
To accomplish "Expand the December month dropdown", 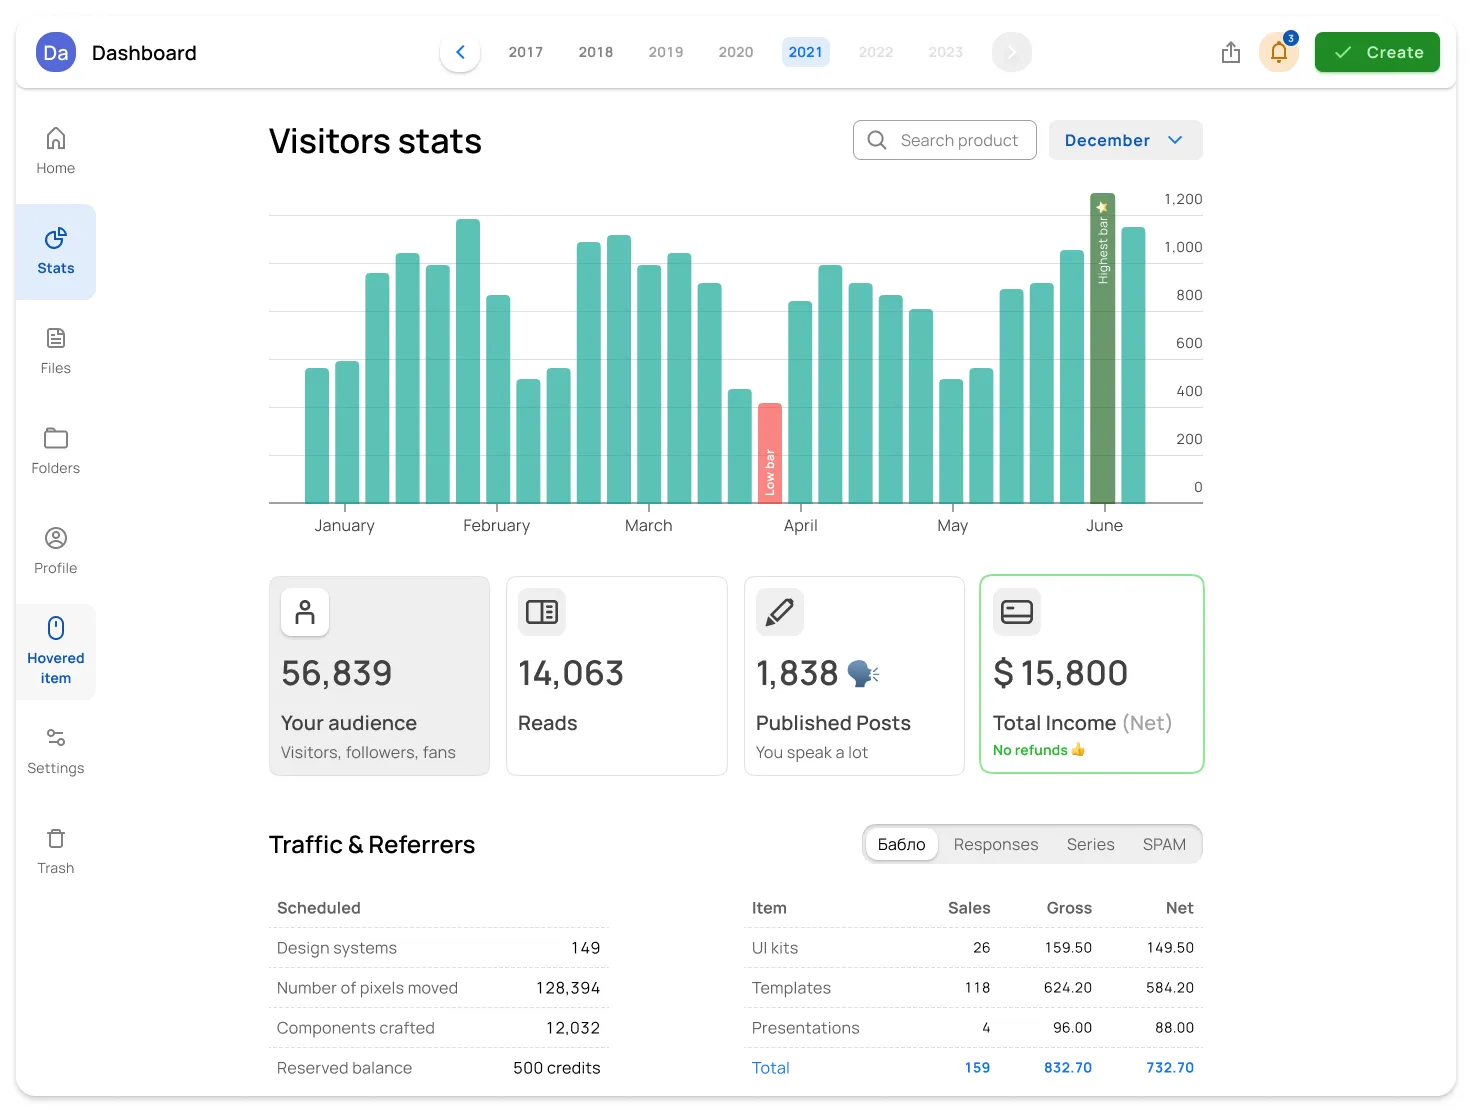I will [x=1125, y=141].
